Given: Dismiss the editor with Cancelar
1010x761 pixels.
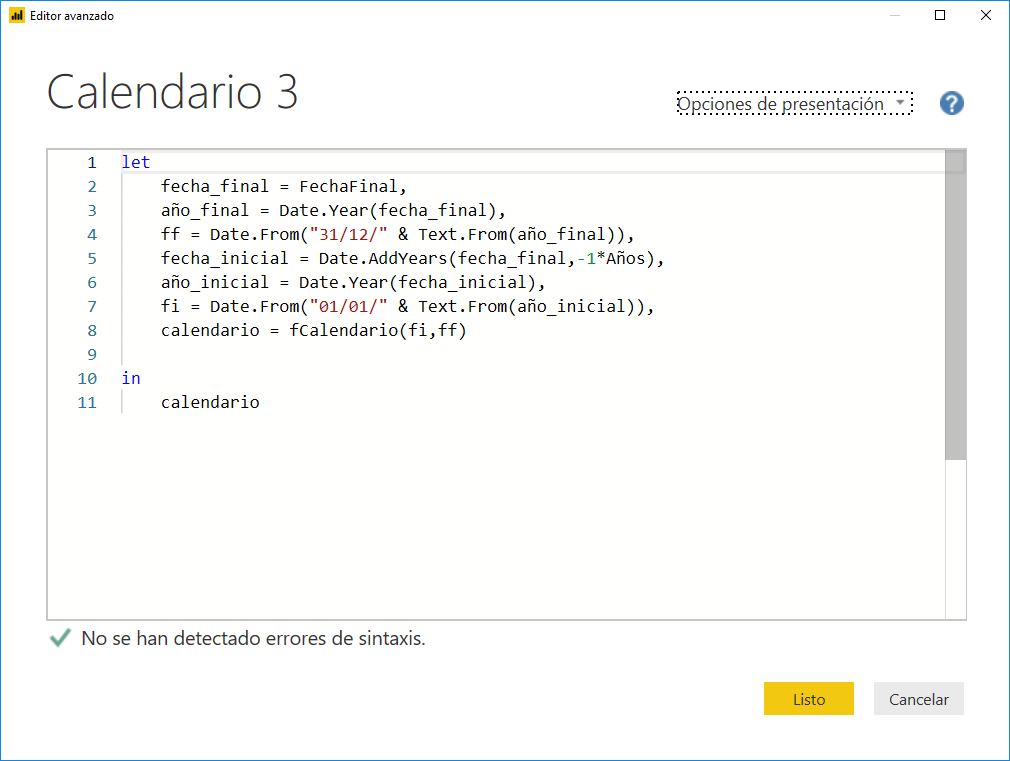Looking at the screenshot, I should pyautogui.click(x=918, y=698).
